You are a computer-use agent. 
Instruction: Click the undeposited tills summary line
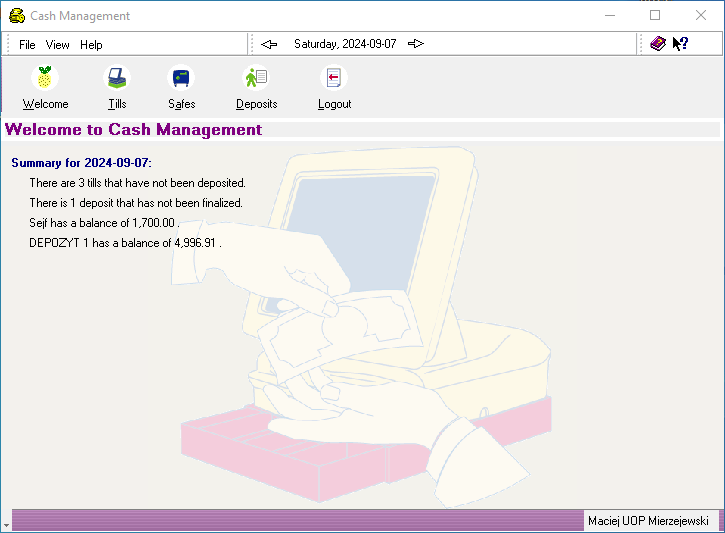point(137,183)
